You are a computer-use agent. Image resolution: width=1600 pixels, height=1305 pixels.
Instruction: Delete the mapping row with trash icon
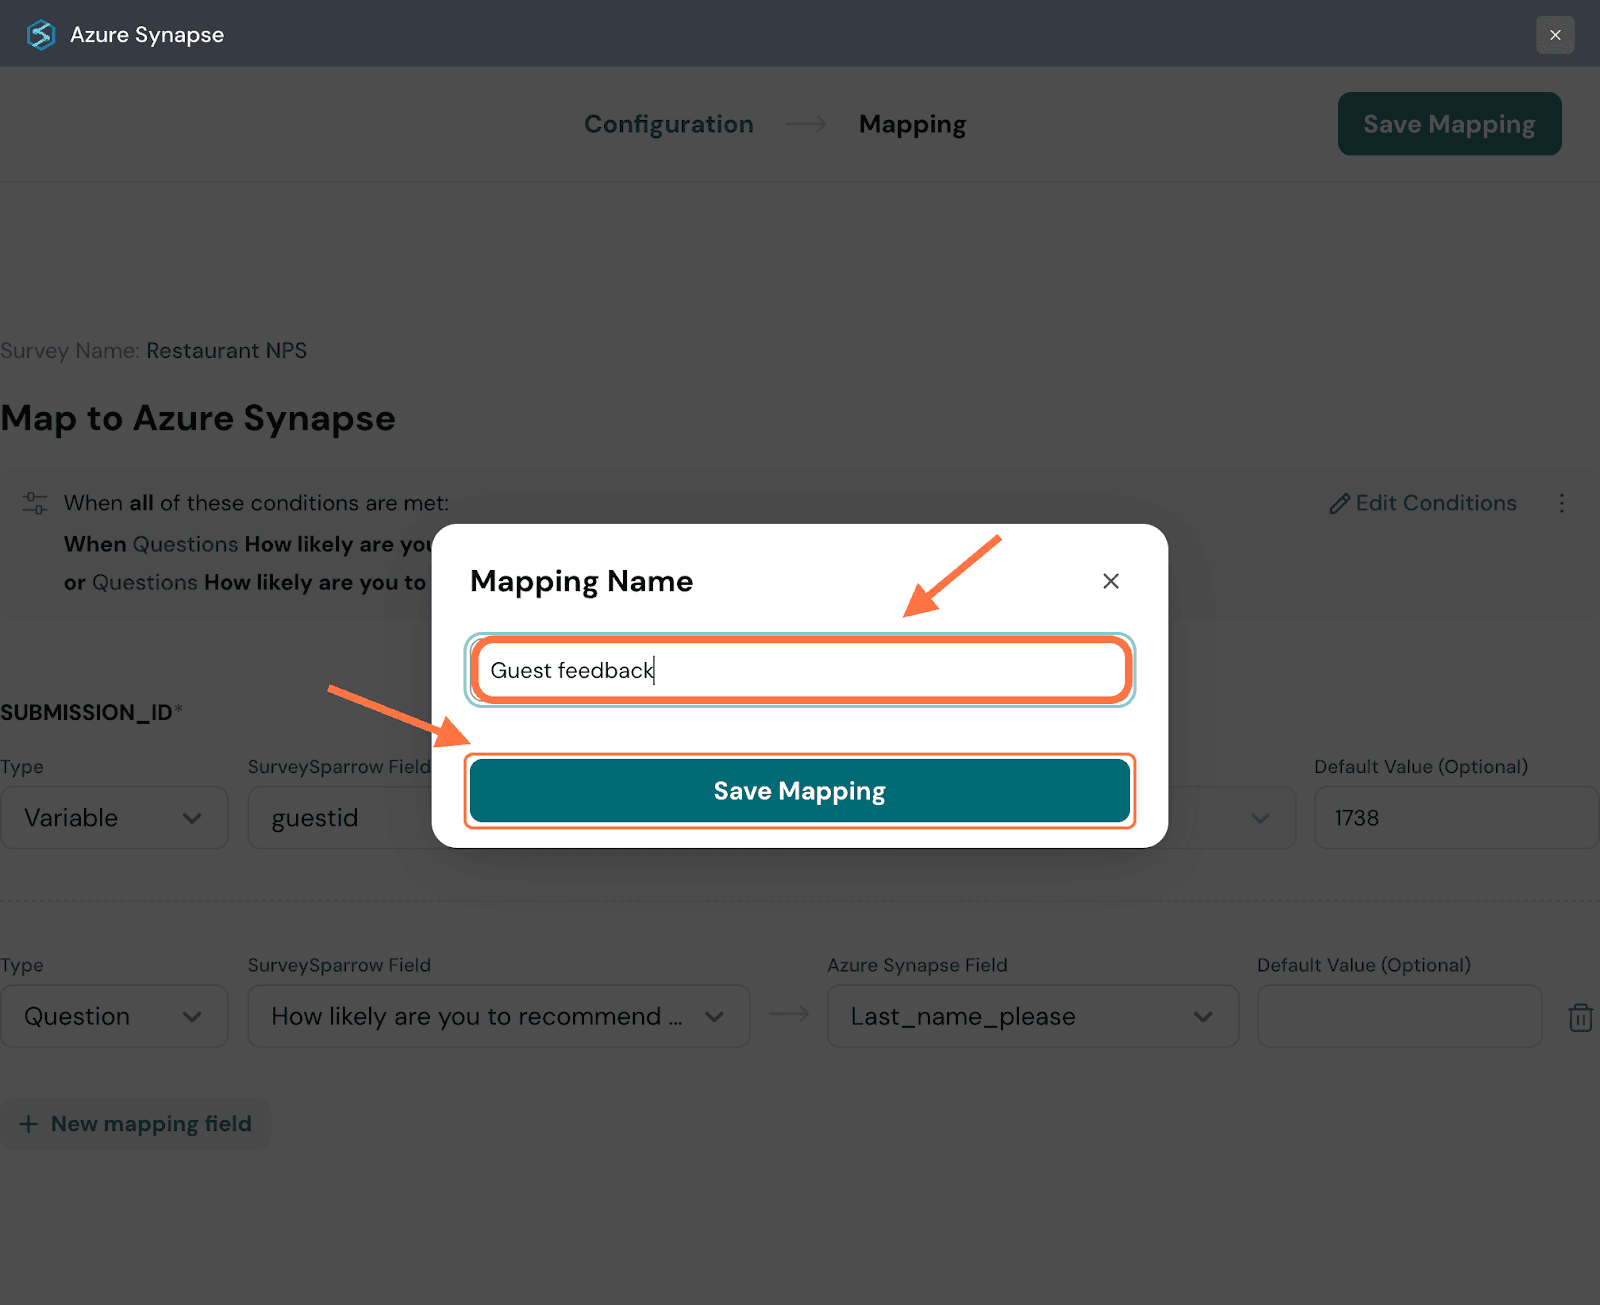(x=1580, y=1017)
